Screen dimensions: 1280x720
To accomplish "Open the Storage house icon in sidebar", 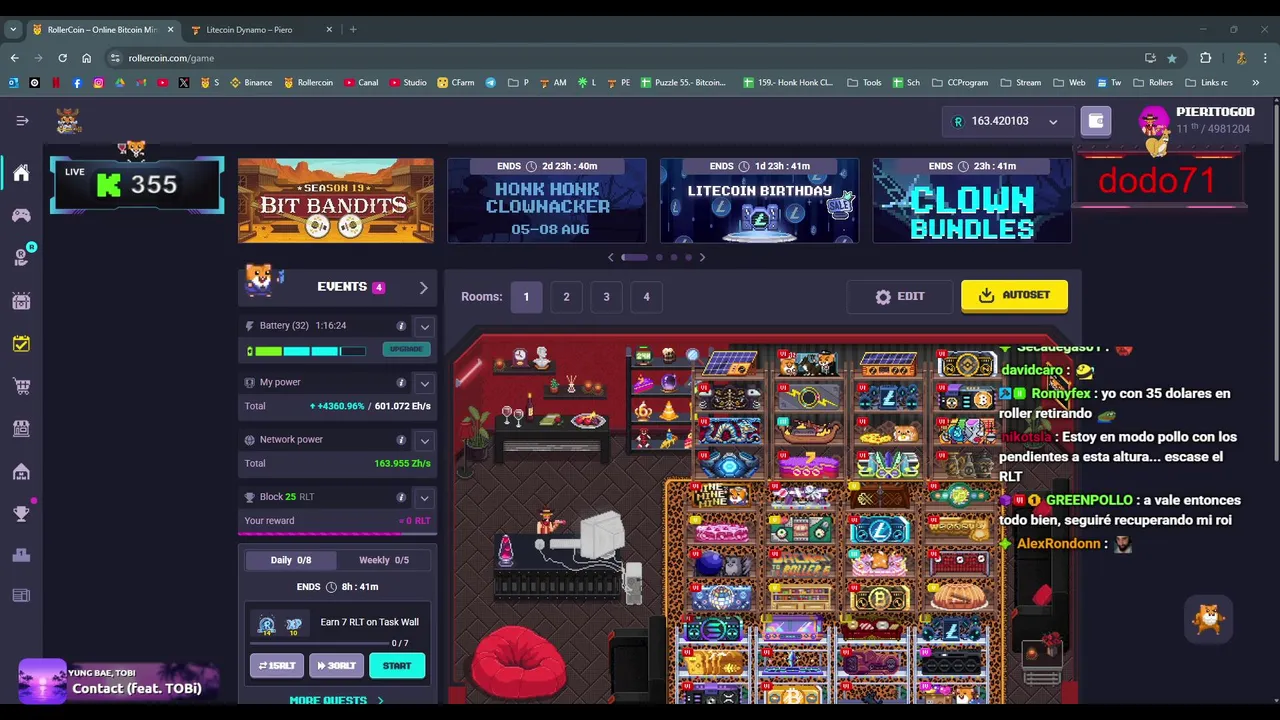I will (21, 471).
